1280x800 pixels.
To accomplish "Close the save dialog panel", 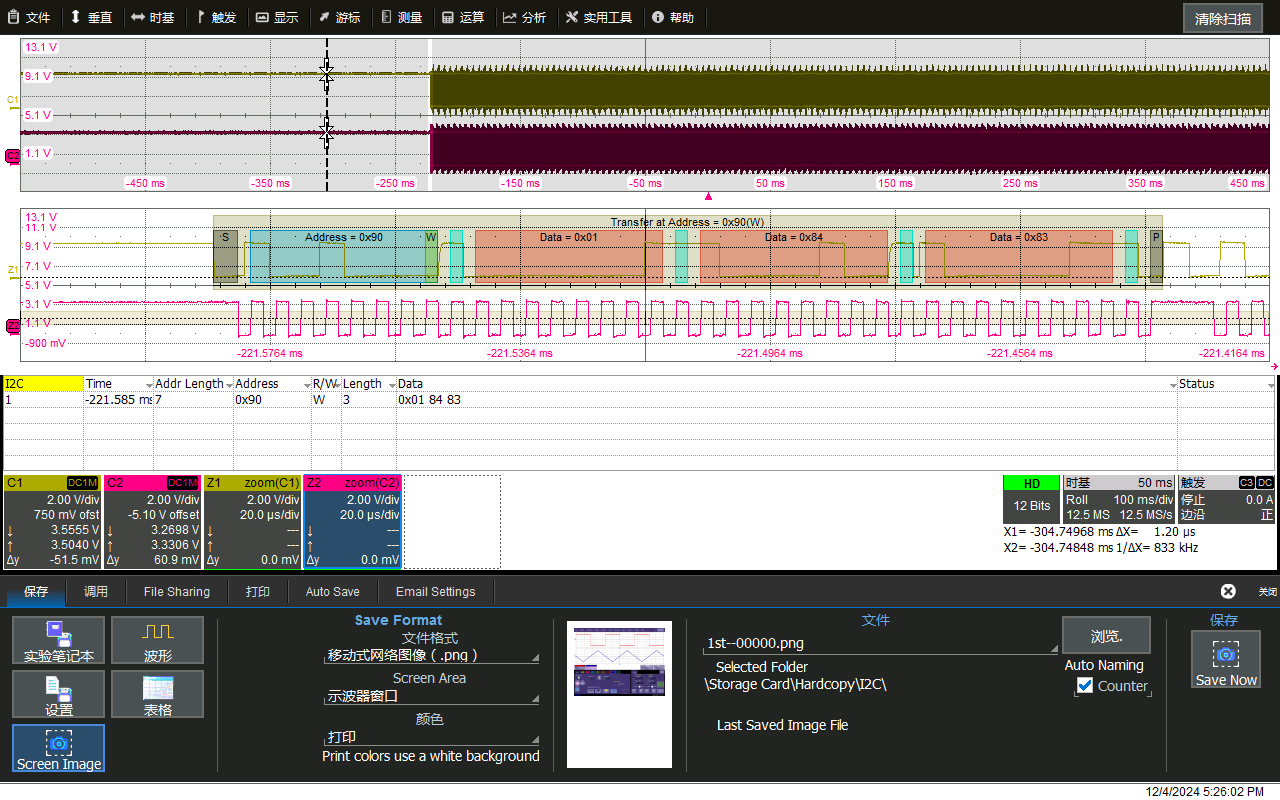I will (x=1228, y=591).
